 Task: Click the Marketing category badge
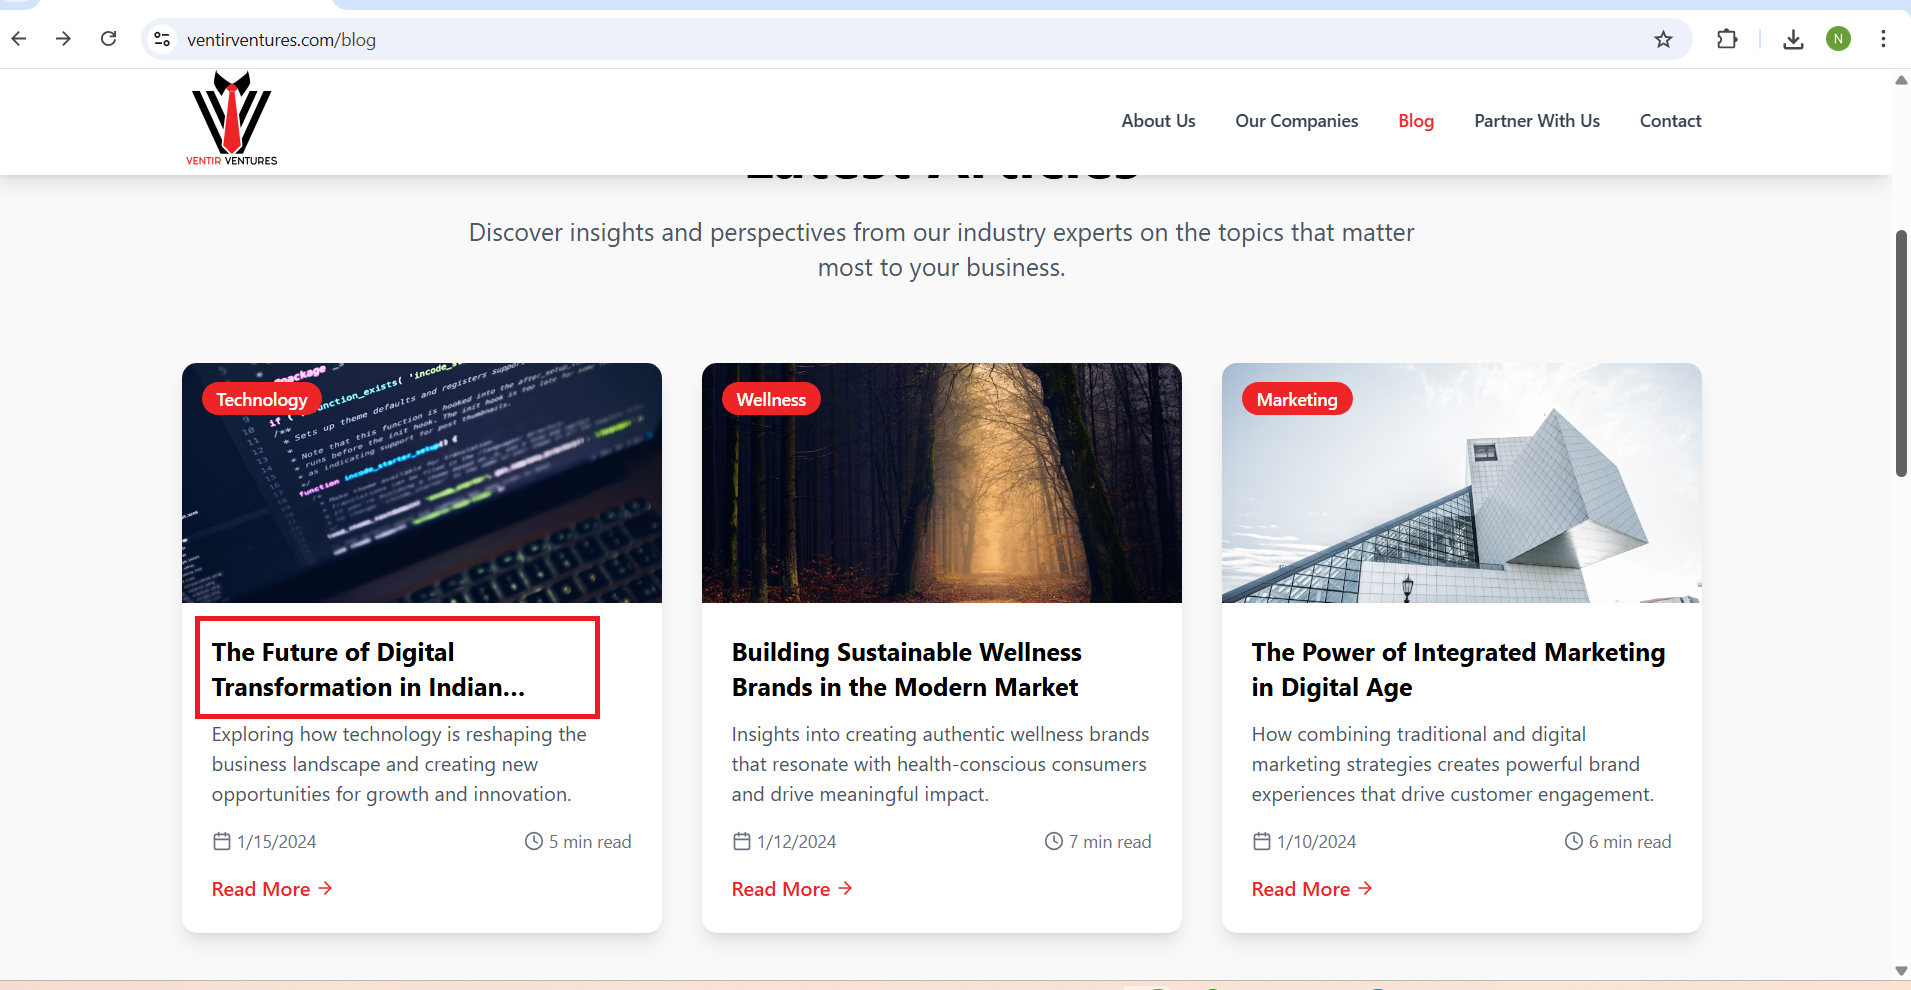coord(1296,399)
